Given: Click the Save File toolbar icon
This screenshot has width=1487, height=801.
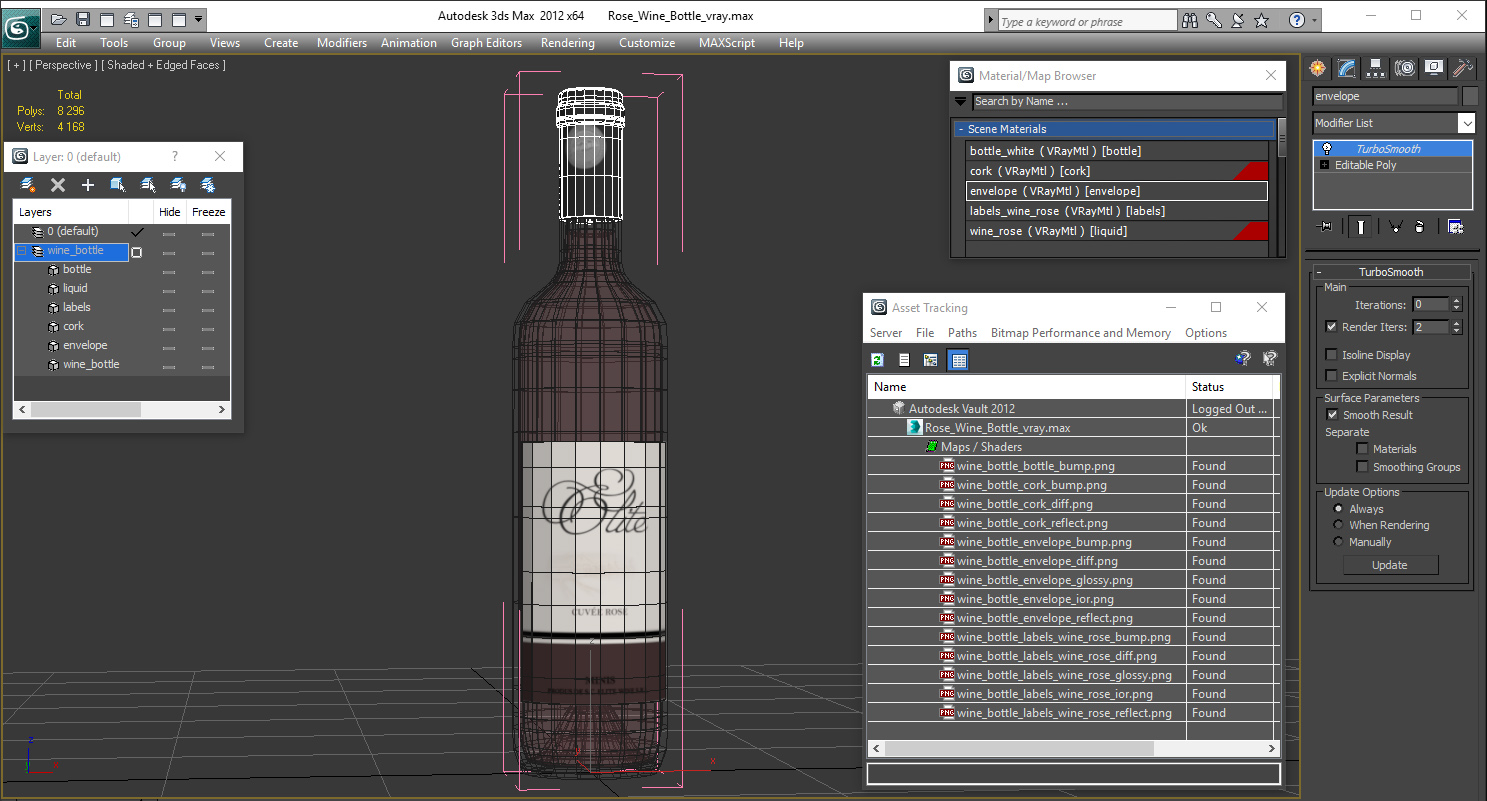Looking at the screenshot, I should click(x=83, y=19).
